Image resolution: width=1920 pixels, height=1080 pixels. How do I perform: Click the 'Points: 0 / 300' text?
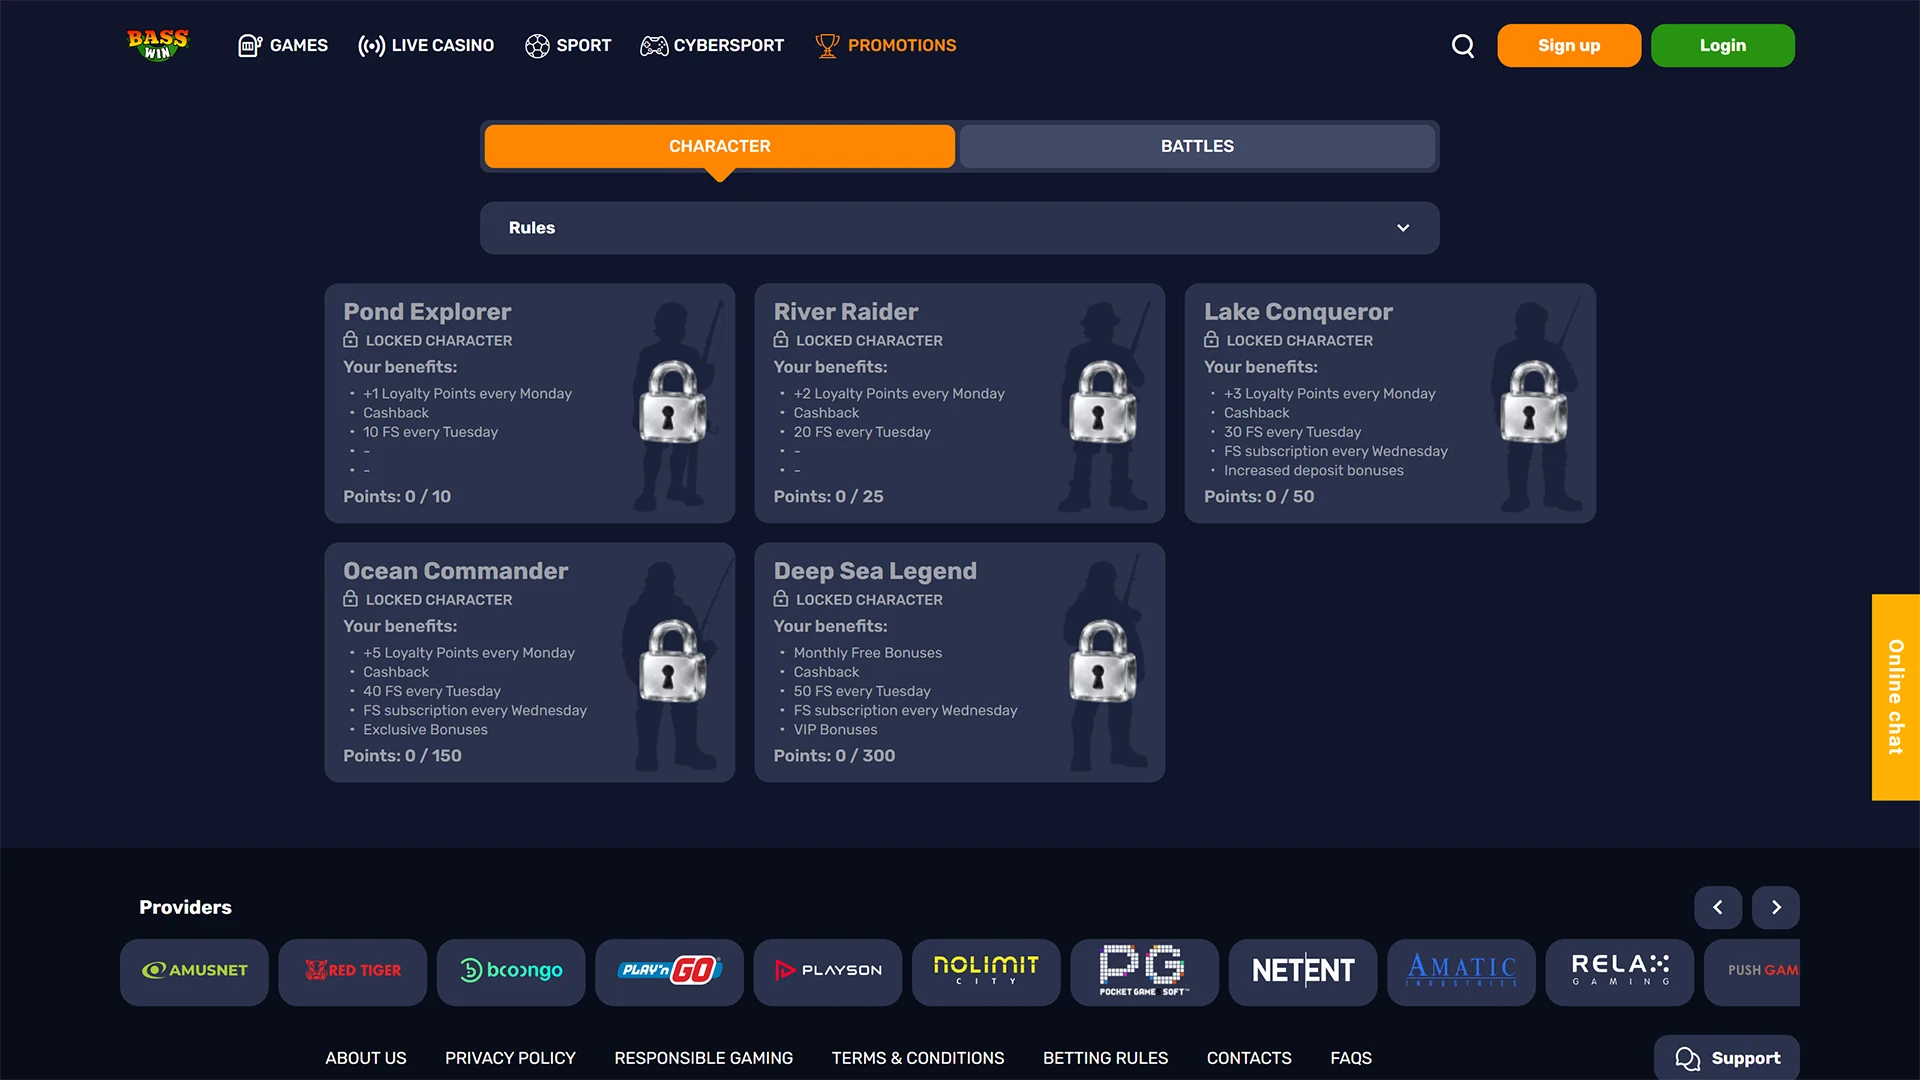834,756
